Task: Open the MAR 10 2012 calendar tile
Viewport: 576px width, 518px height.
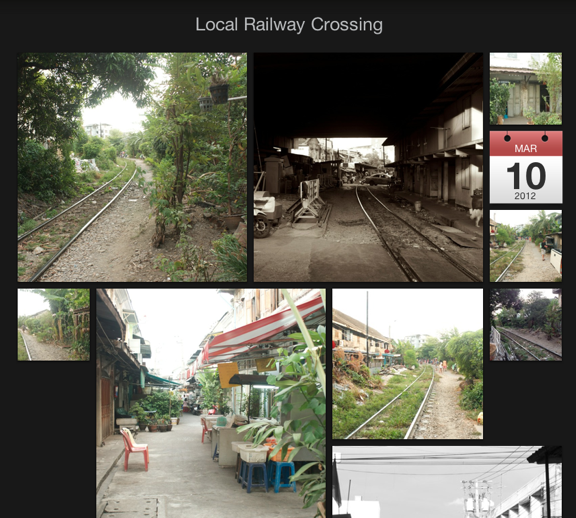Action: 526,167
